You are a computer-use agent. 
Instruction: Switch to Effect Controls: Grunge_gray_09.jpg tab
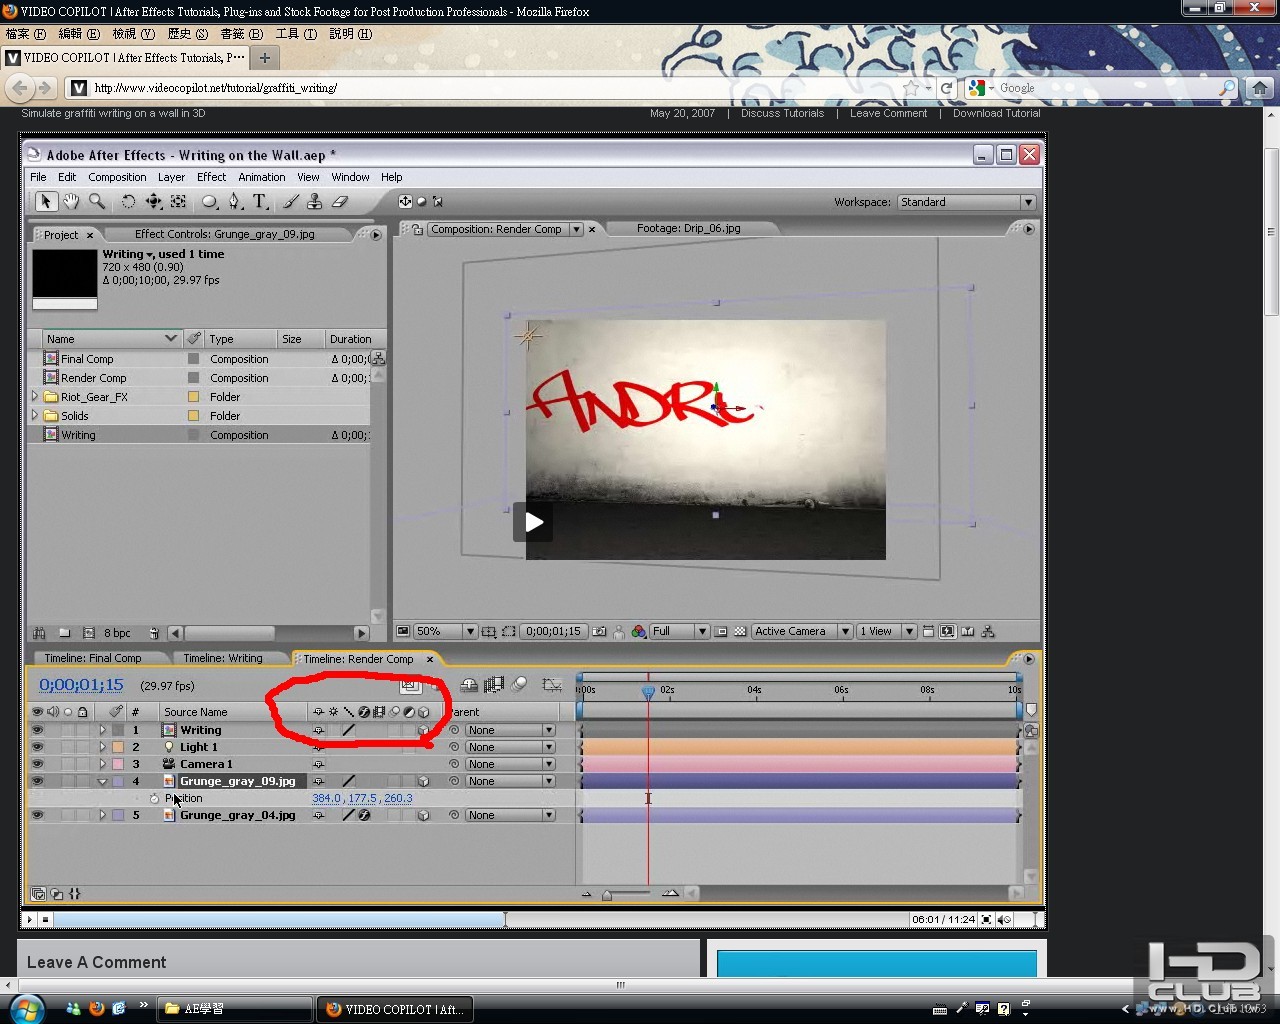pyautogui.click(x=225, y=234)
